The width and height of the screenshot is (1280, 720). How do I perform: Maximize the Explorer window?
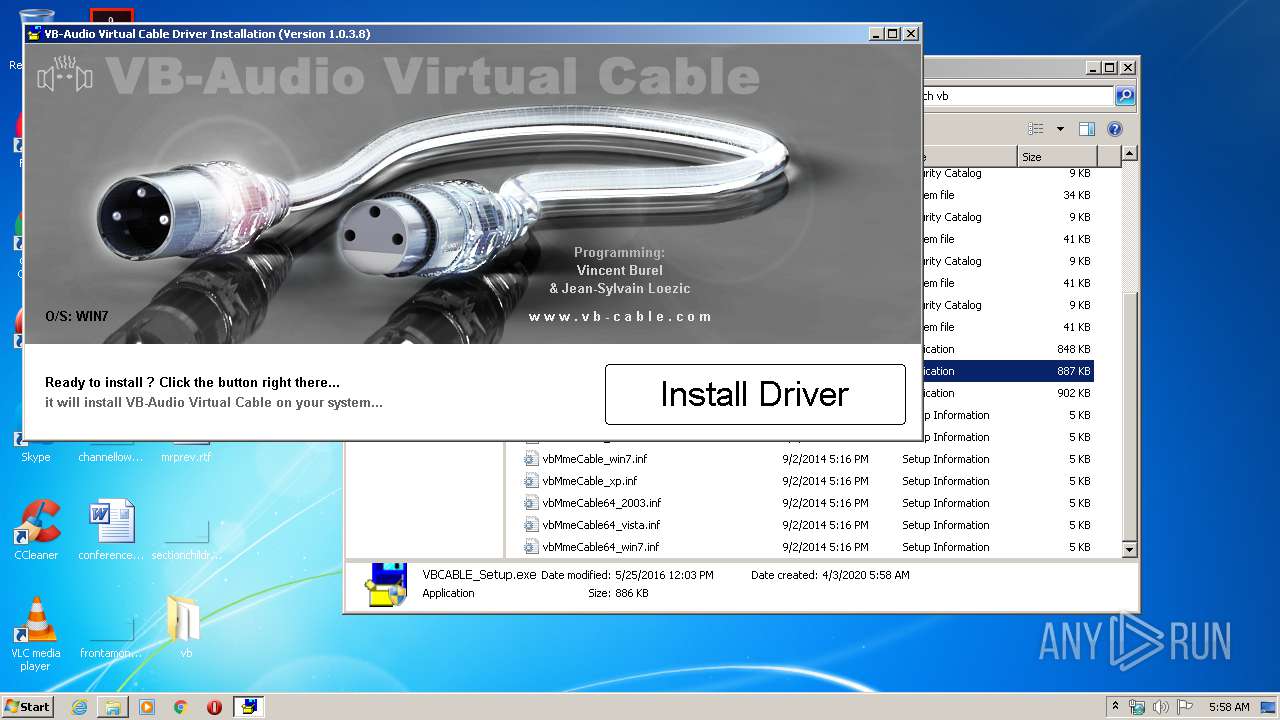(1110, 68)
